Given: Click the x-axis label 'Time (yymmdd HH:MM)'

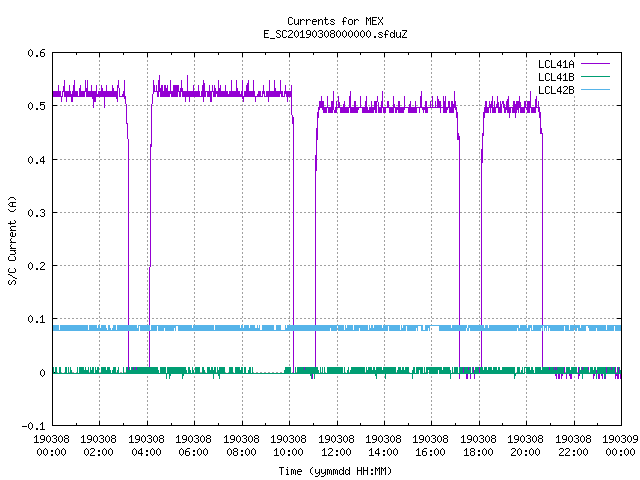Looking at the screenshot, I should point(335,471).
